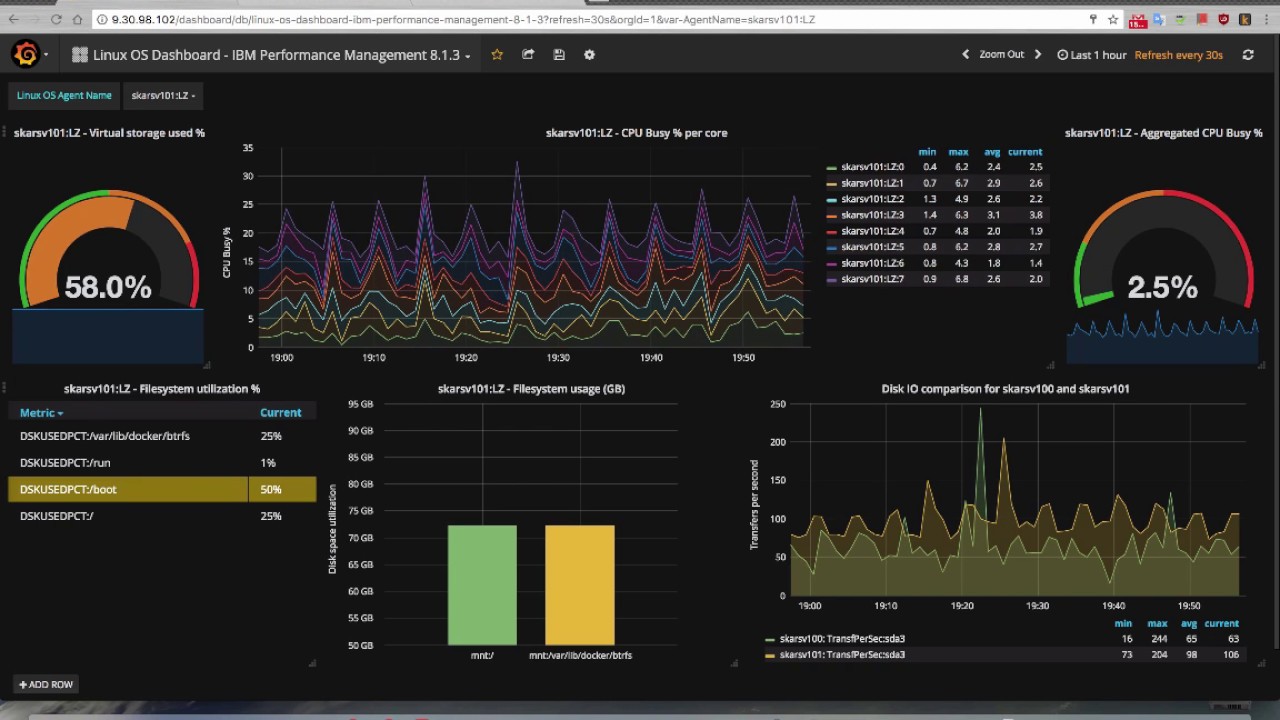1280x720 pixels.
Task: Toggle skarsv101:LZ:5 series in legend
Action: tap(872, 247)
